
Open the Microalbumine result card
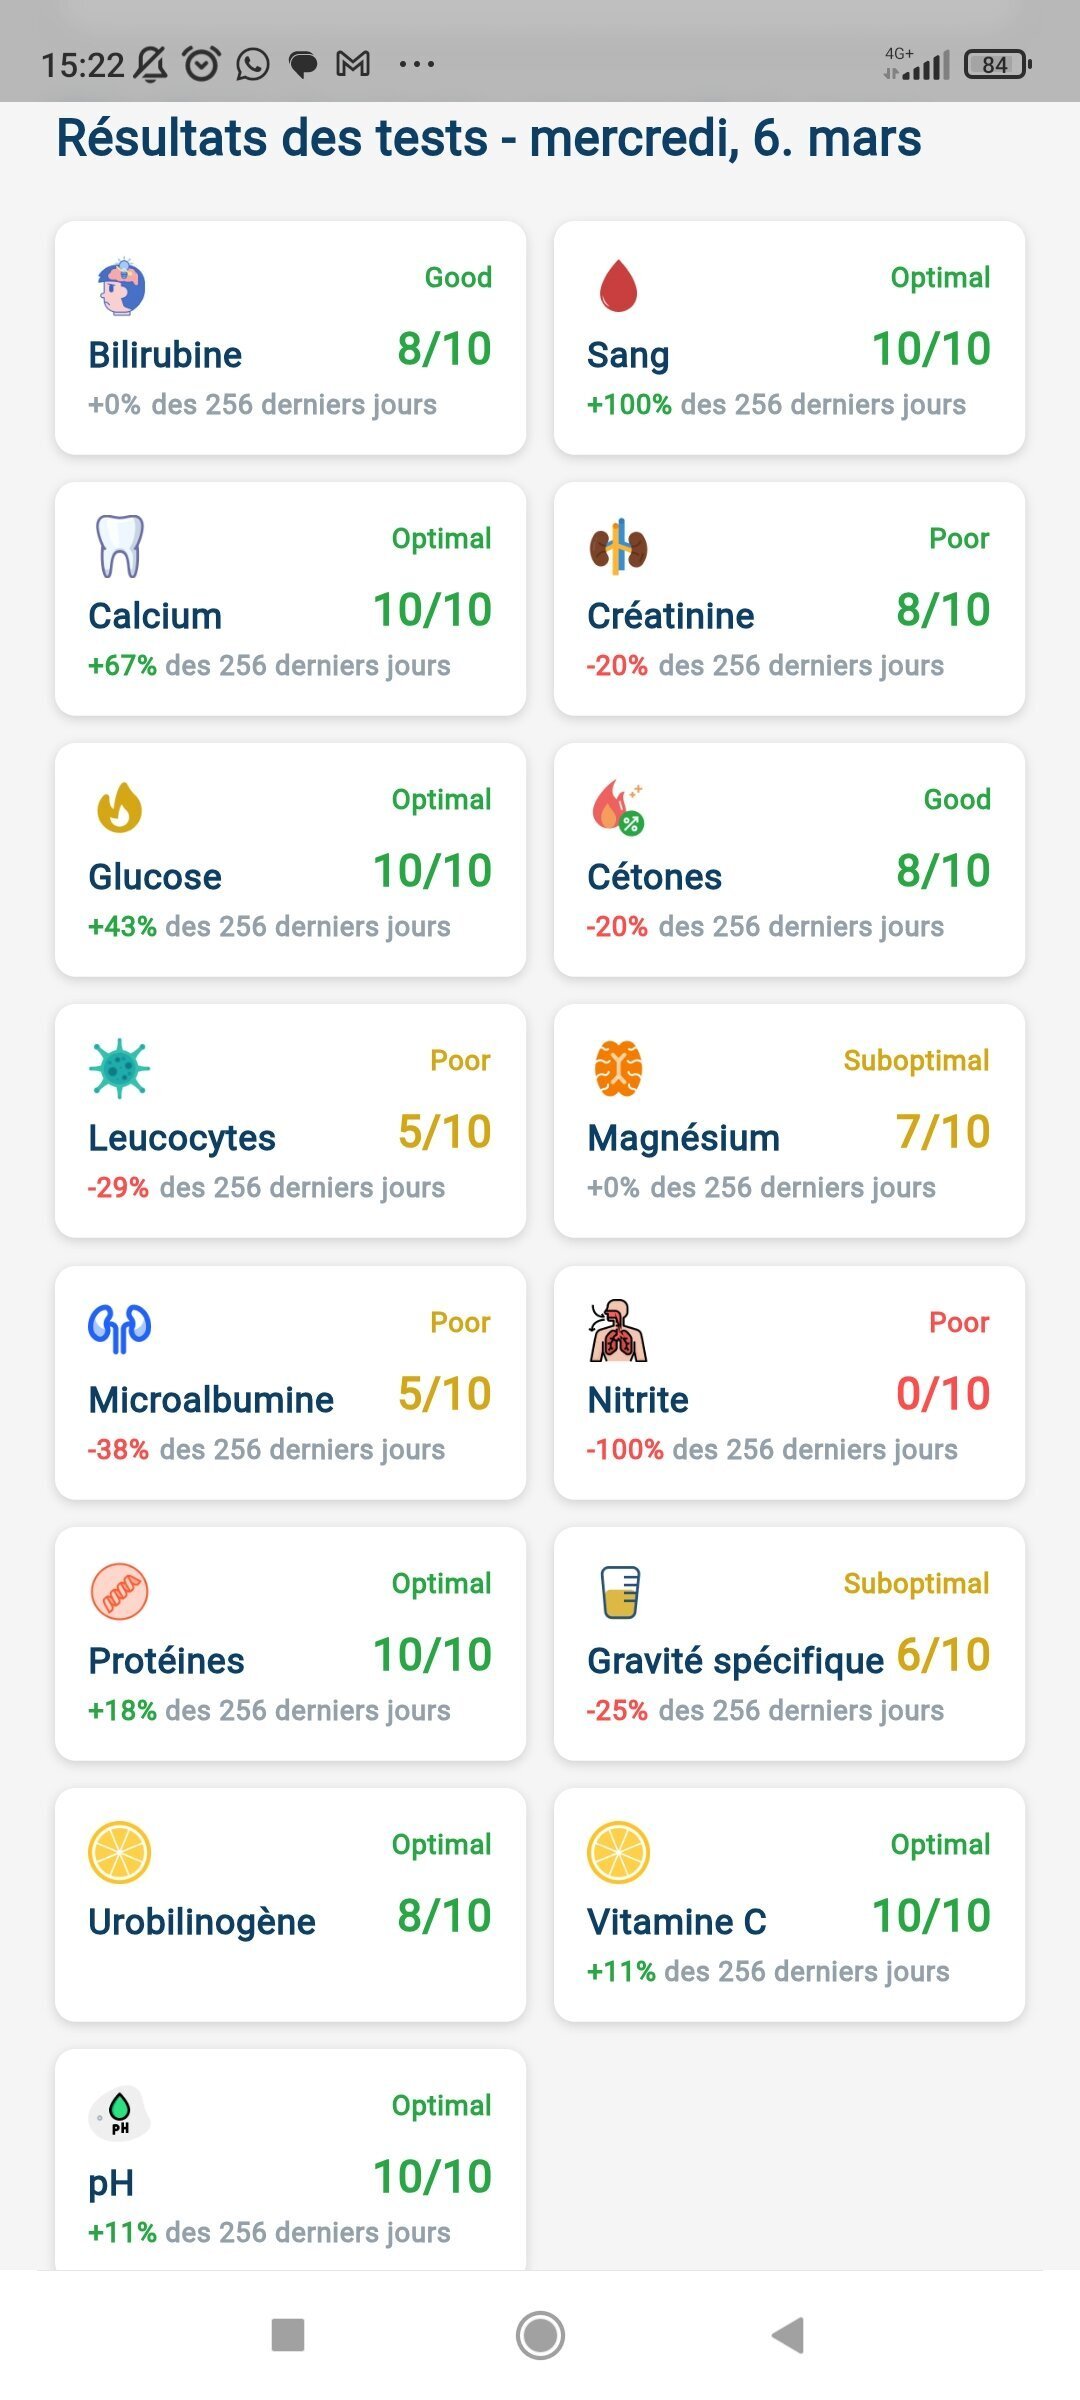(x=290, y=1383)
